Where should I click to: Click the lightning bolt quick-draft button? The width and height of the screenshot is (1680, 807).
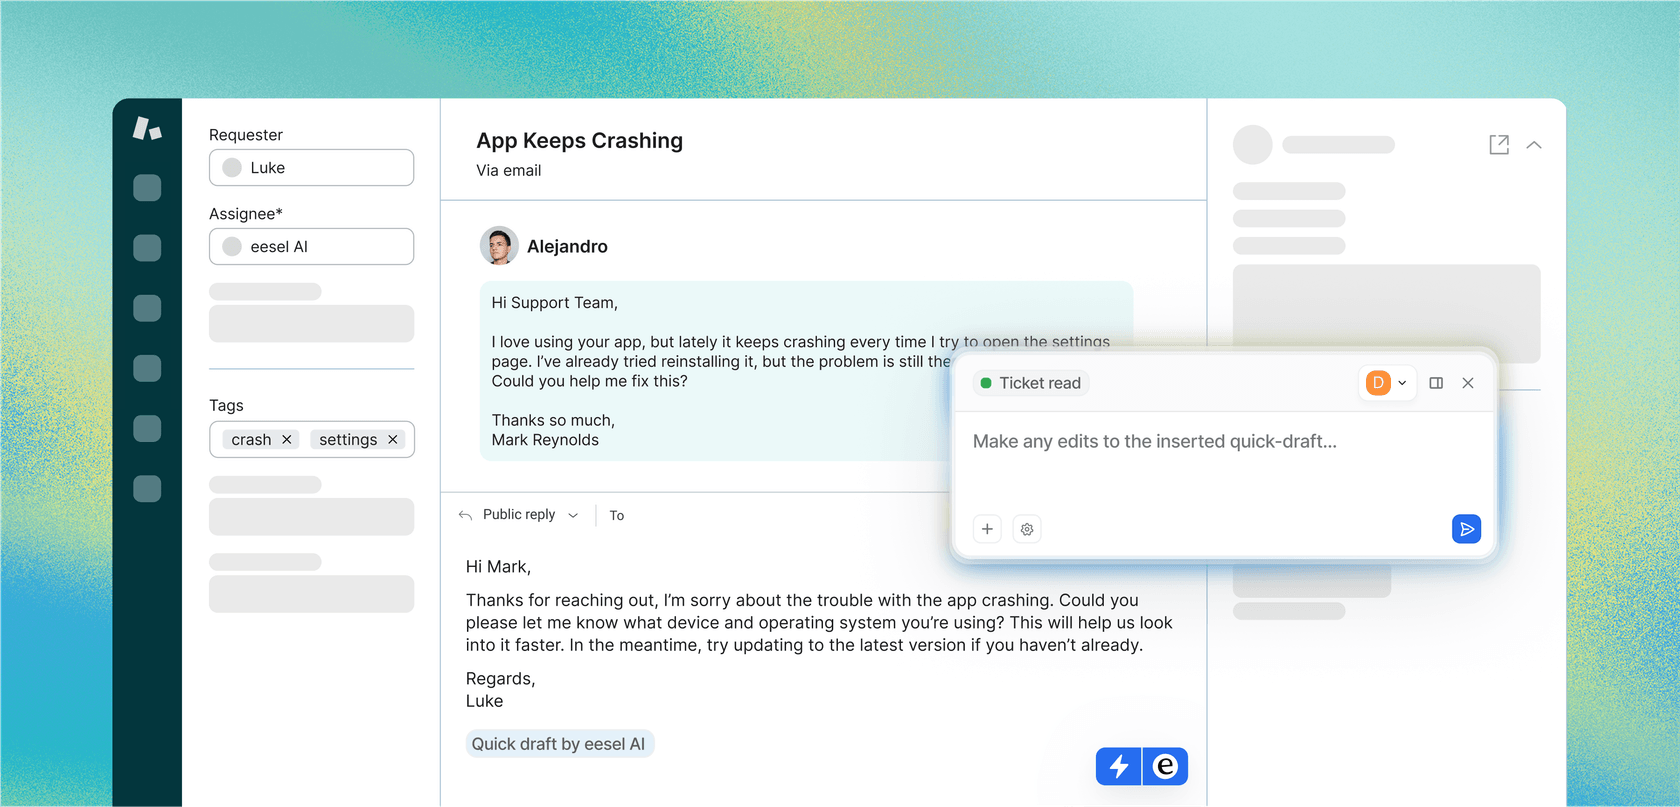coord(1119,767)
